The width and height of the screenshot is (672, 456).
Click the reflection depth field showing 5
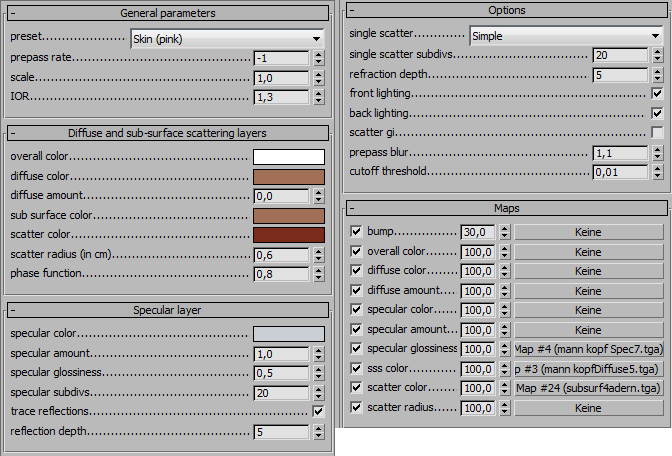pyautogui.click(x=282, y=432)
